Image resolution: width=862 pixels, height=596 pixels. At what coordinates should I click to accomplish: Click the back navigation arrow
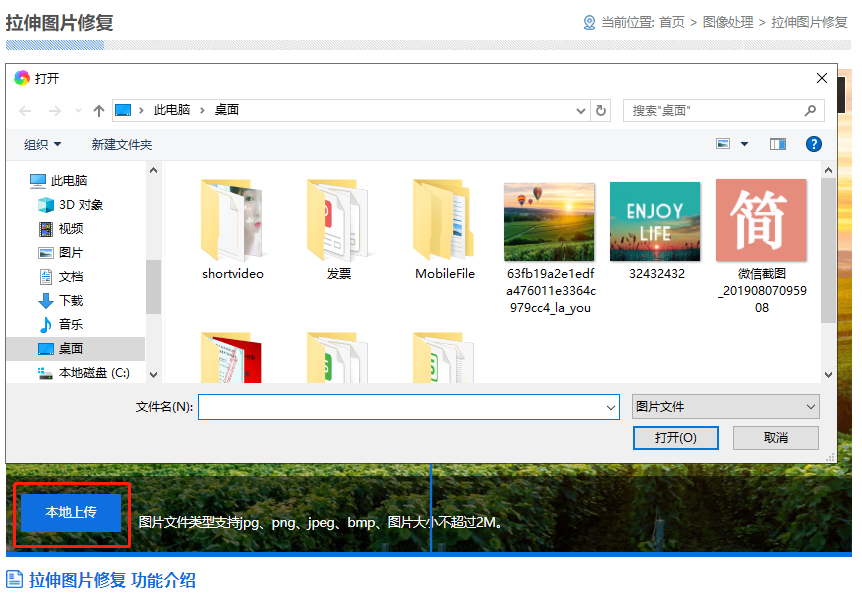coord(26,110)
